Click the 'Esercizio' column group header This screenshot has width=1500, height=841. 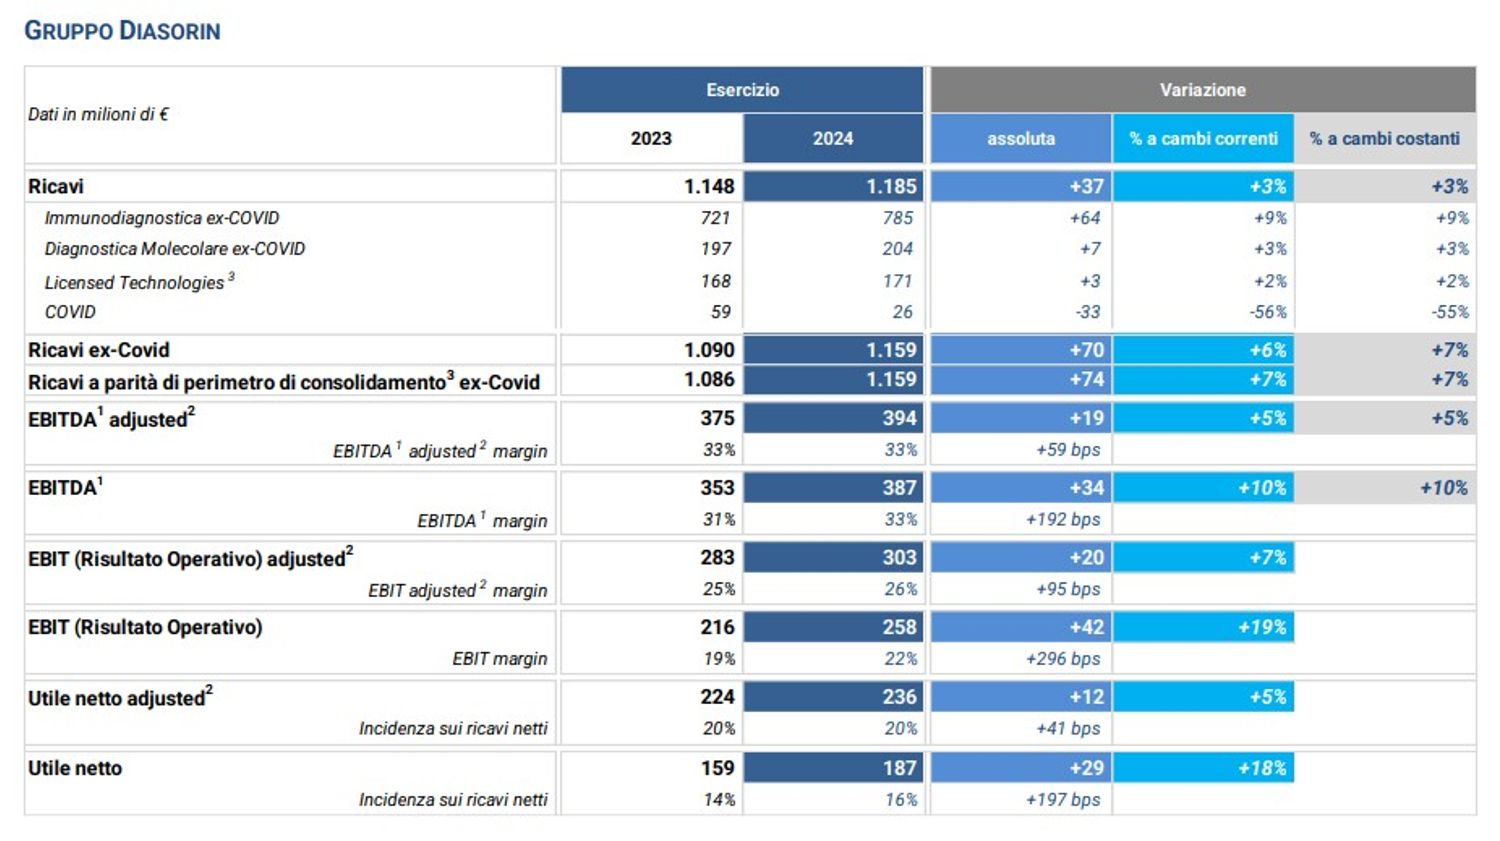742,90
